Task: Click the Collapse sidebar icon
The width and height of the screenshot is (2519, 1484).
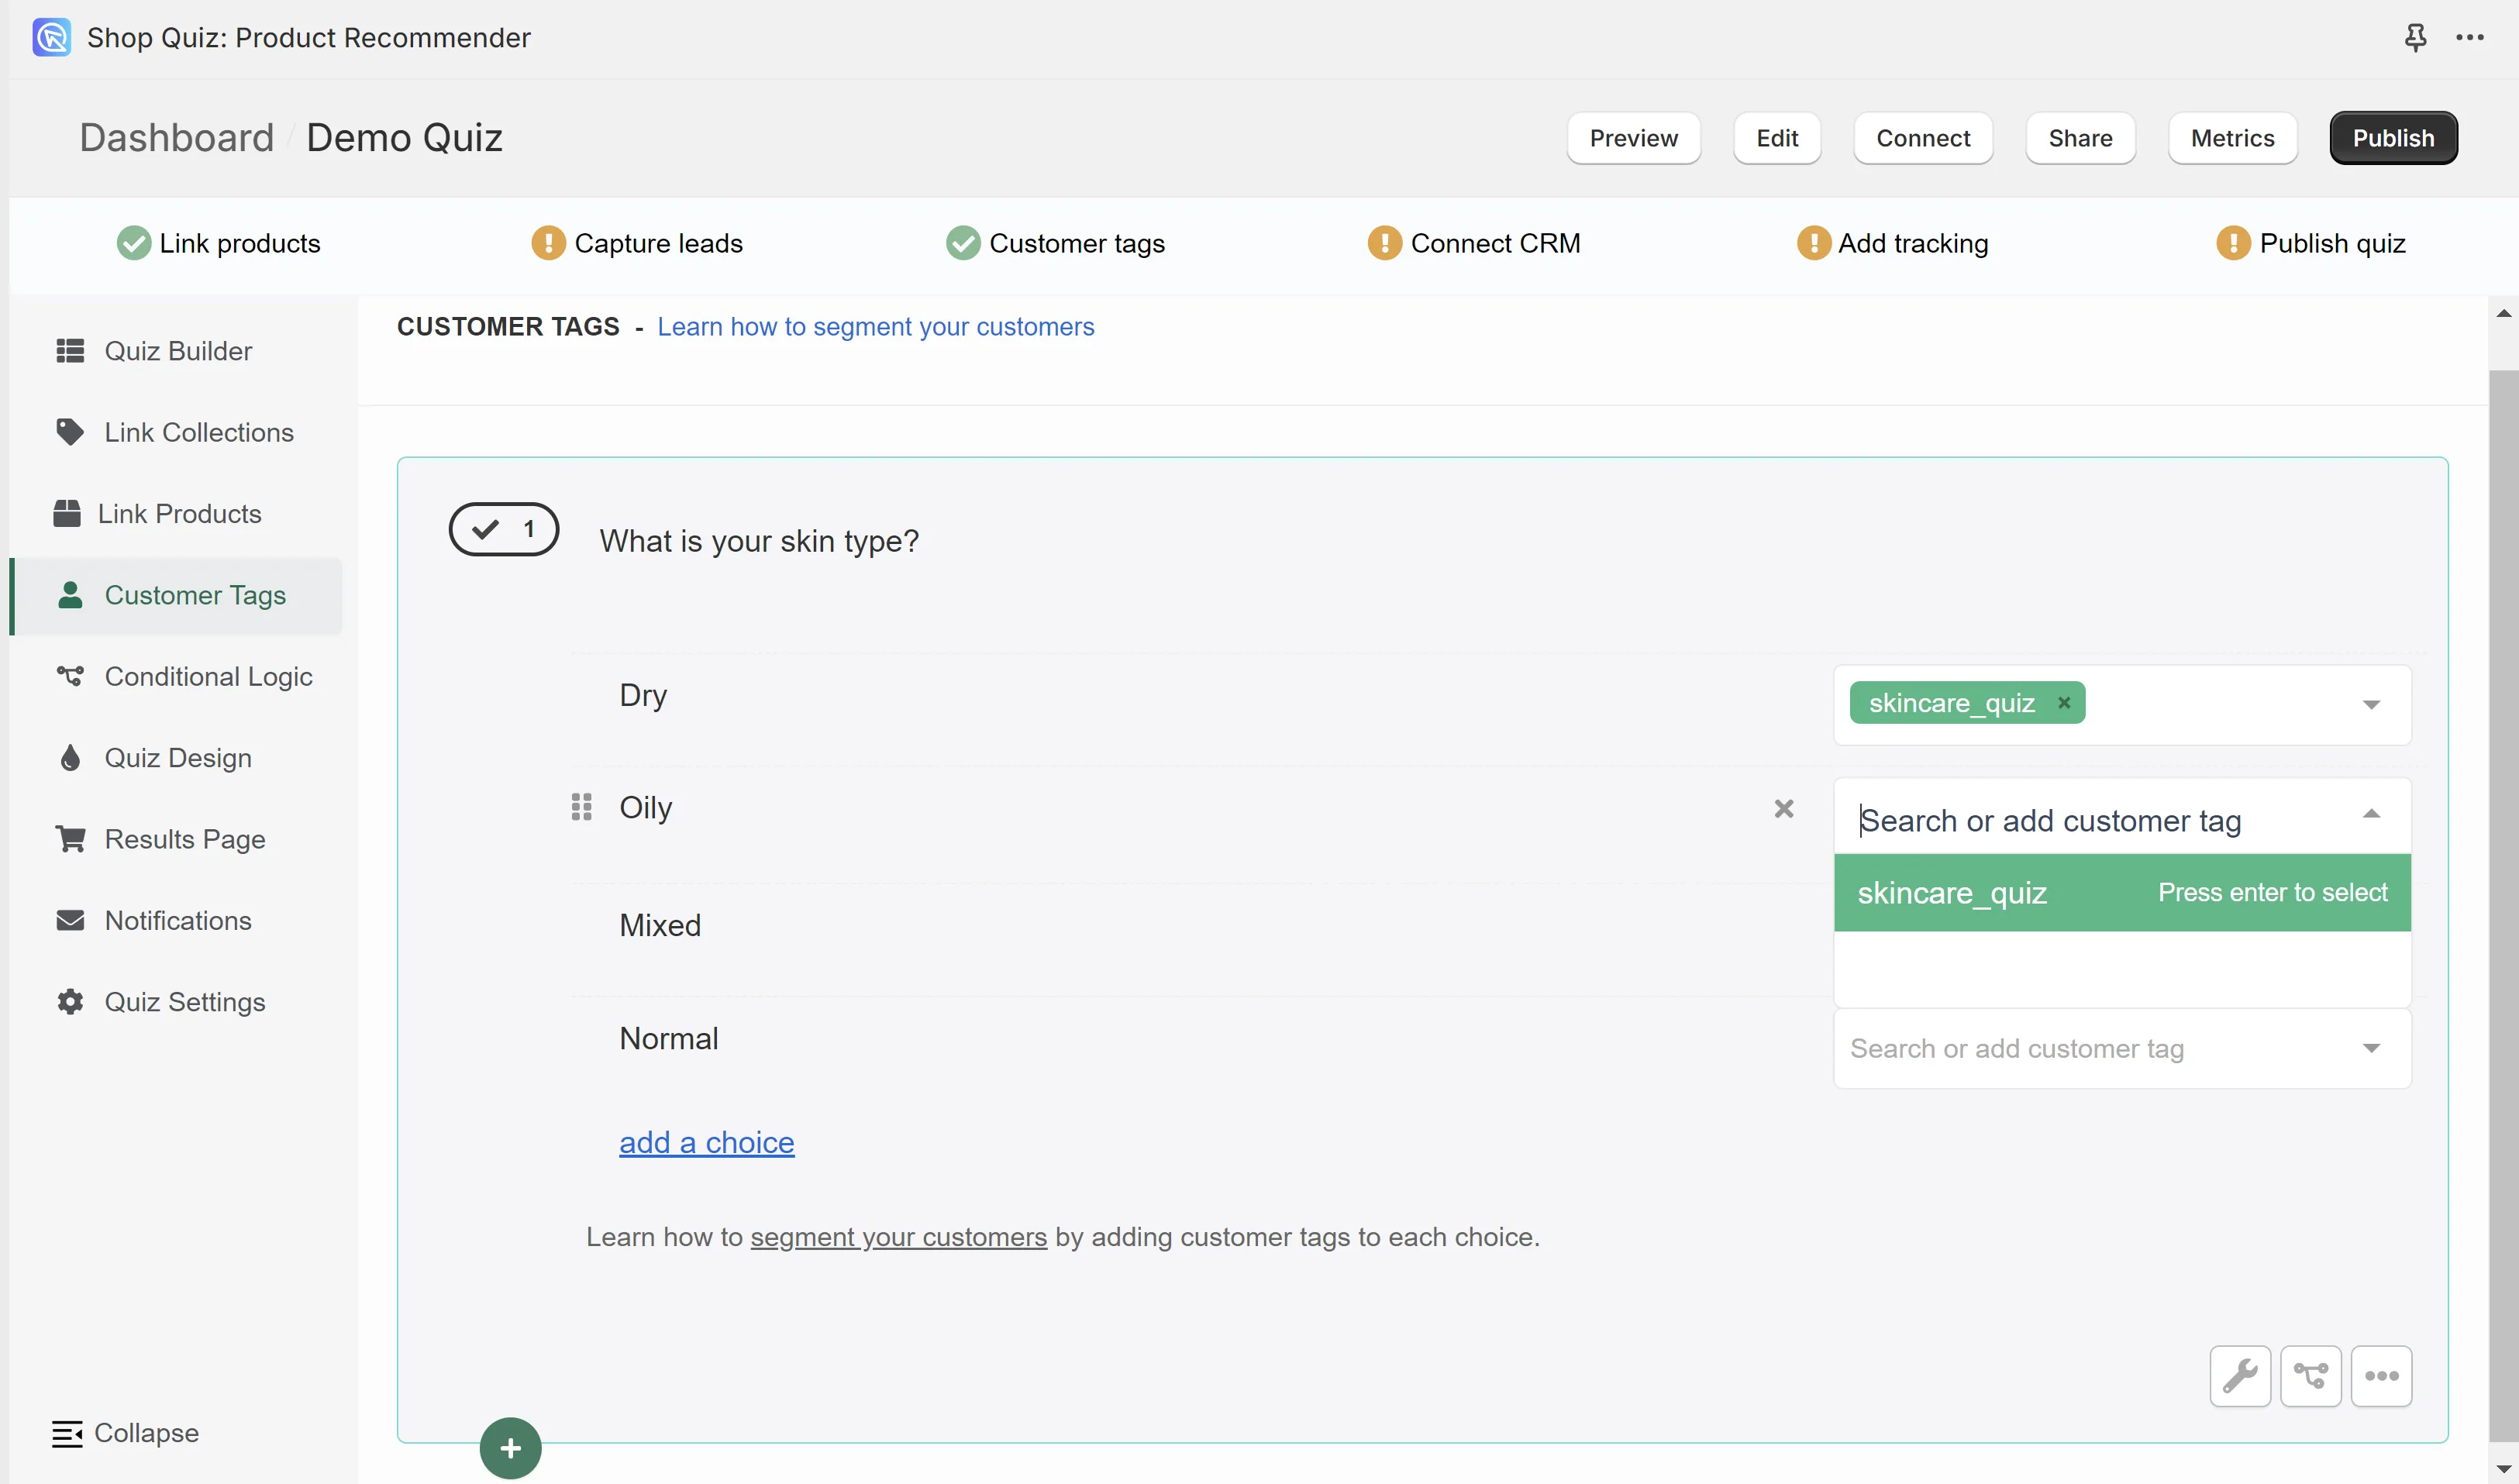Action: coord(67,1433)
